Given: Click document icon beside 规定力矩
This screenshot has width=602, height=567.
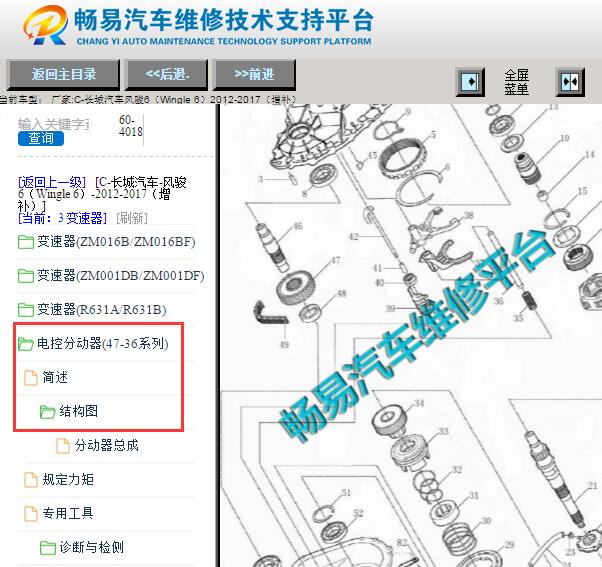Looking at the screenshot, I should coord(31,479).
